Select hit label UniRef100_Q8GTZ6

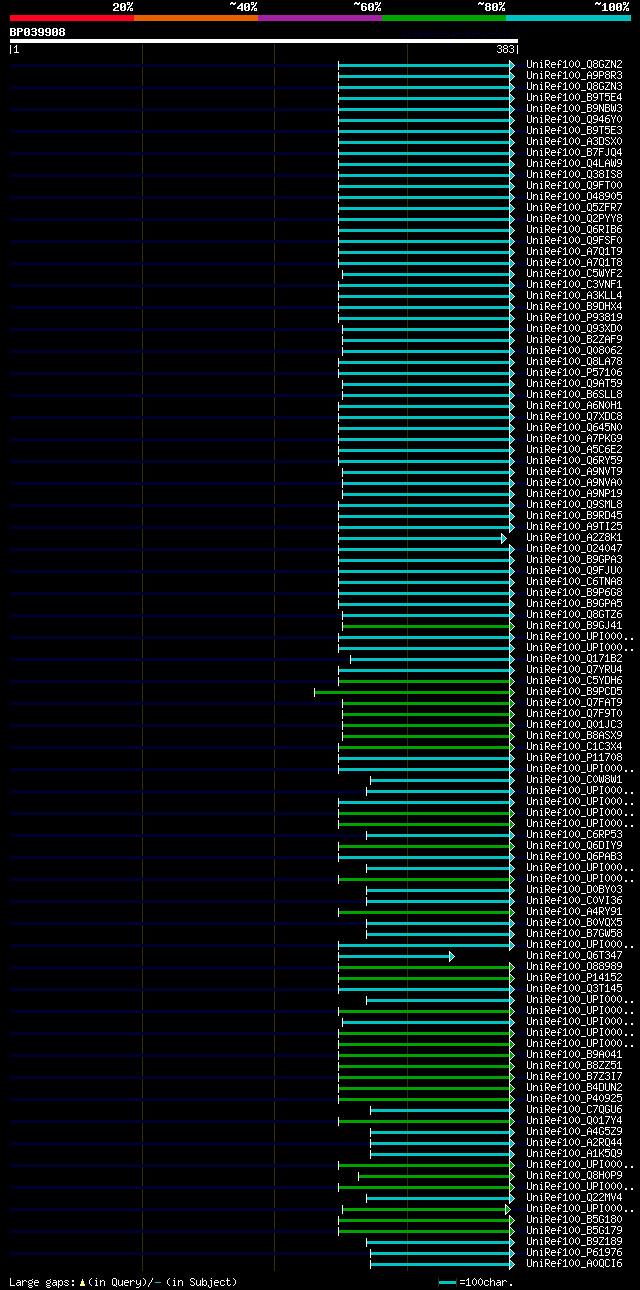click(574, 614)
